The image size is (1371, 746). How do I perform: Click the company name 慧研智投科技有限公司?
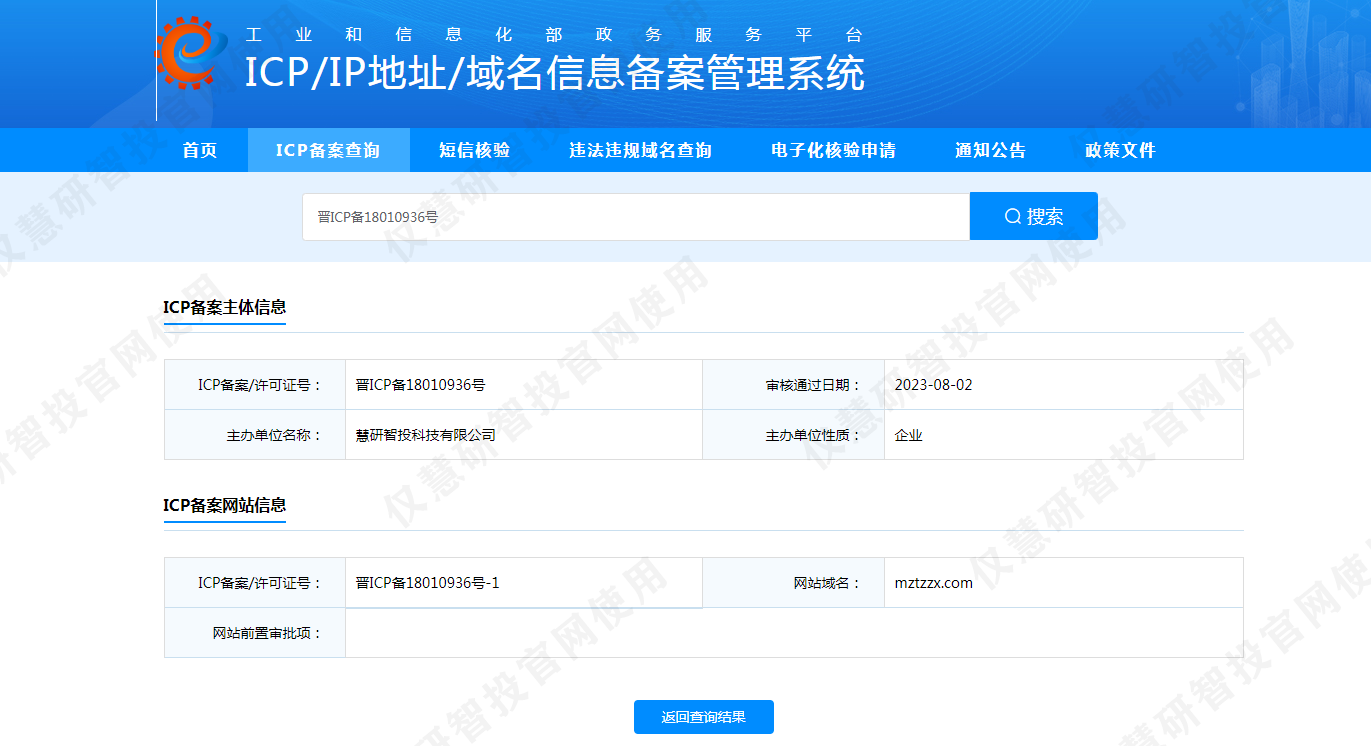(x=425, y=435)
